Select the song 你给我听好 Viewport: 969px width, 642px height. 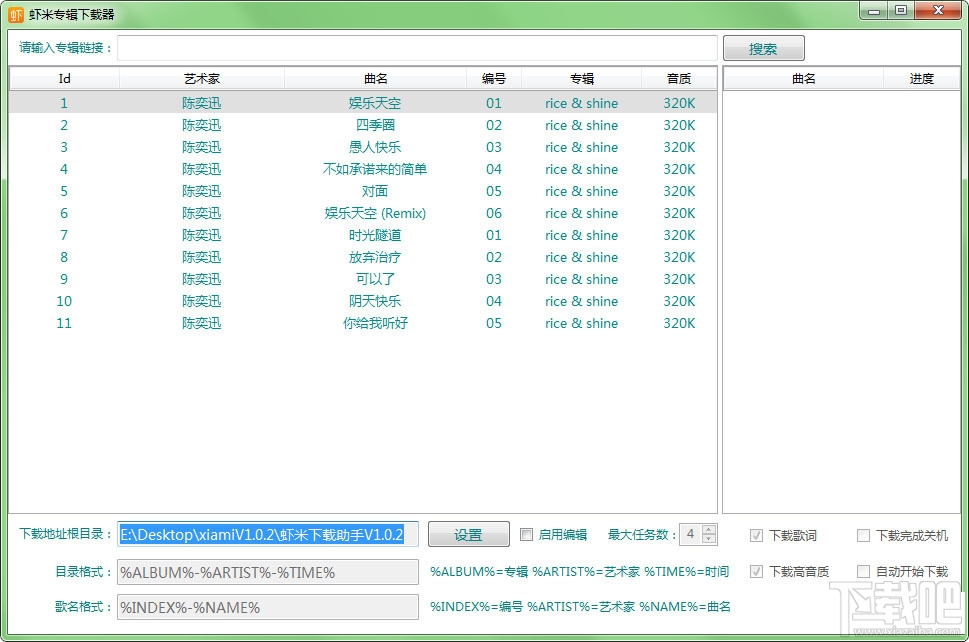pos(375,323)
